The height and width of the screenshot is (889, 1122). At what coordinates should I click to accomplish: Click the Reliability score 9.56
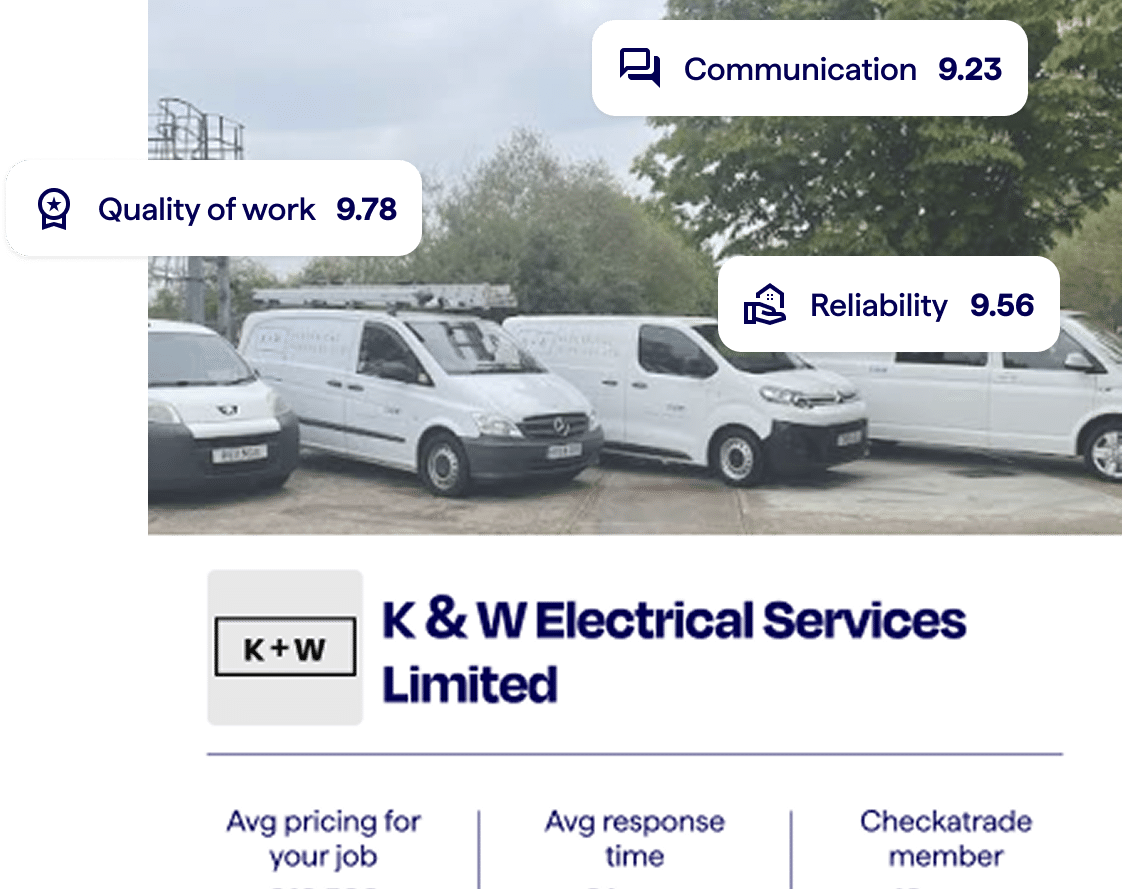[1002, 305]
